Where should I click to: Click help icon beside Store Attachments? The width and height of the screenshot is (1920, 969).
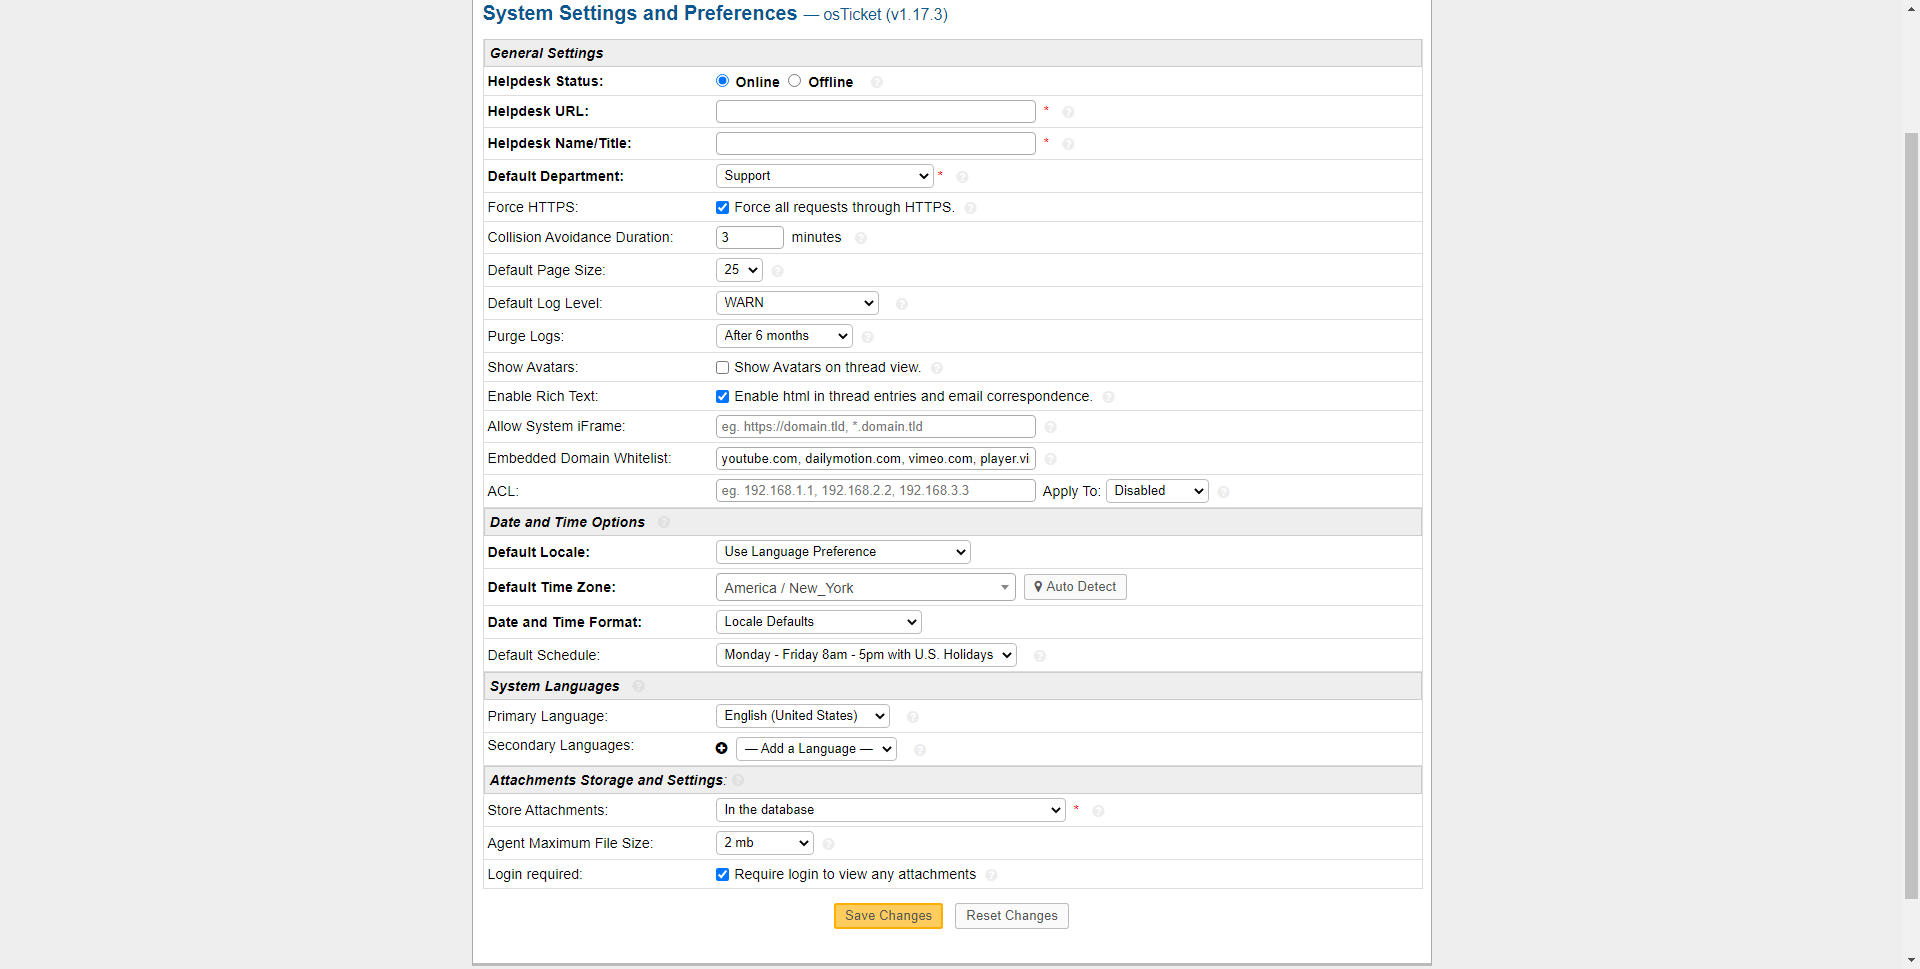point(1098,811)
